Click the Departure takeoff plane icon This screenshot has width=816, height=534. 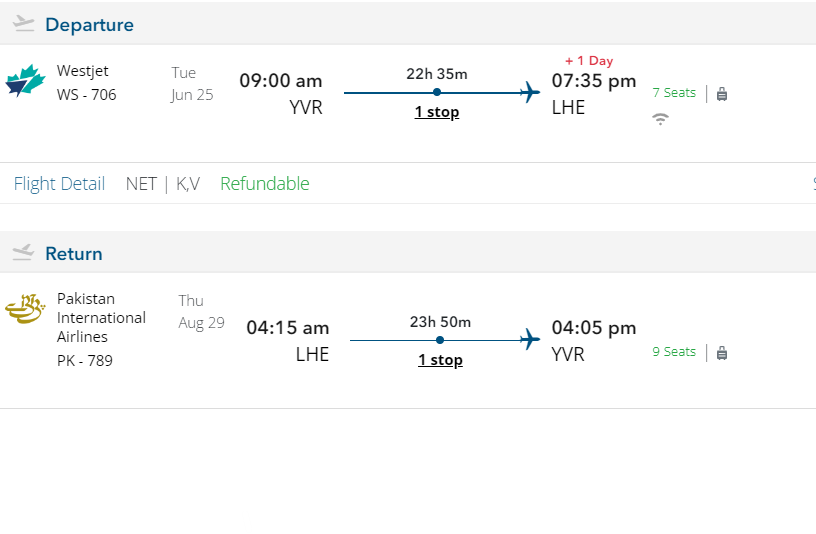pyautogui.click(x=24, y=24)
